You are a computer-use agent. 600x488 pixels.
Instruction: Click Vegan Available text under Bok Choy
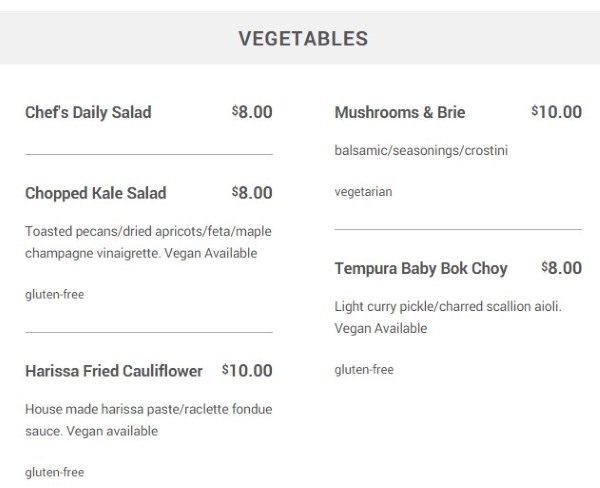point(381,328)
